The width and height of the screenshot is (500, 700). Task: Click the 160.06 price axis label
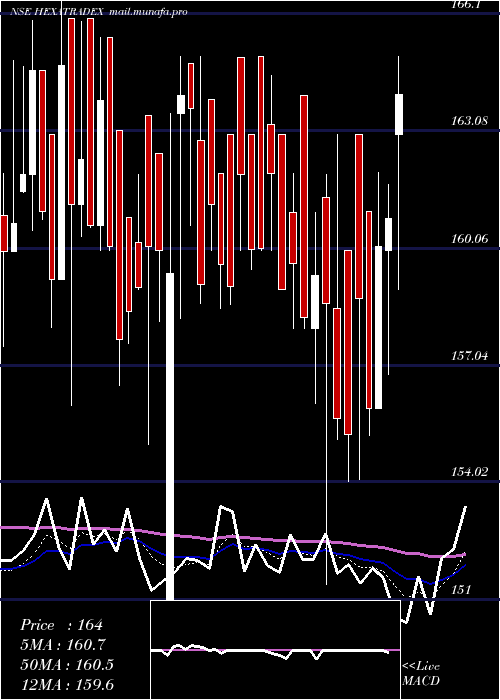coord(469,239)
